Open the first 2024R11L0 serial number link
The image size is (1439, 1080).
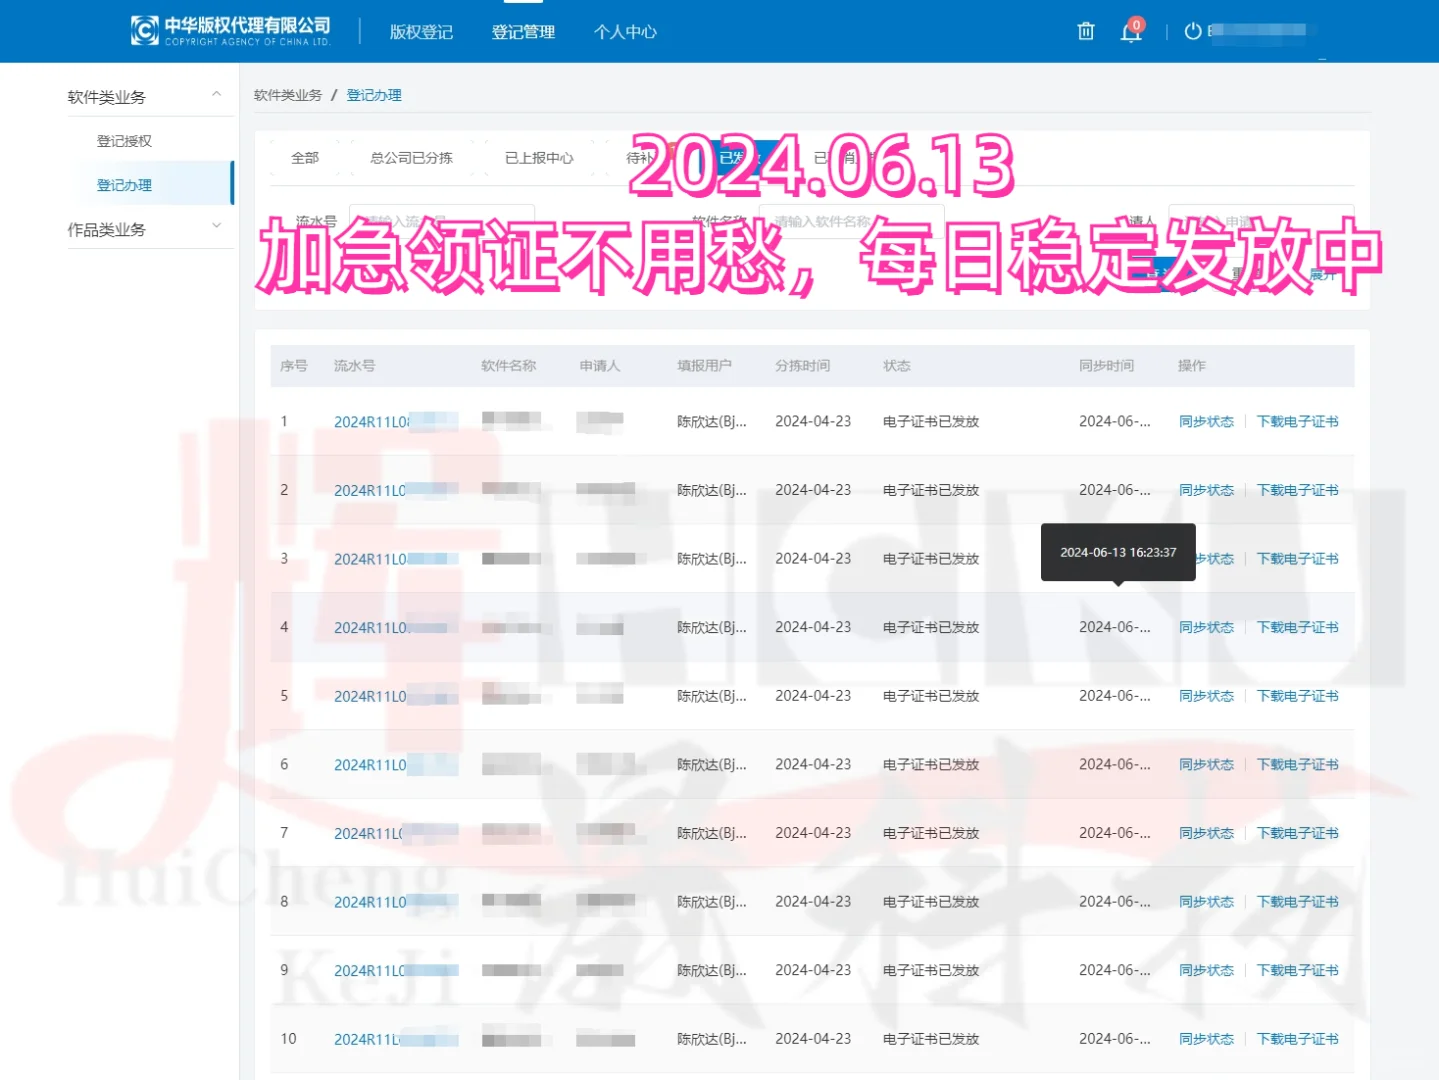pos(369,421)
